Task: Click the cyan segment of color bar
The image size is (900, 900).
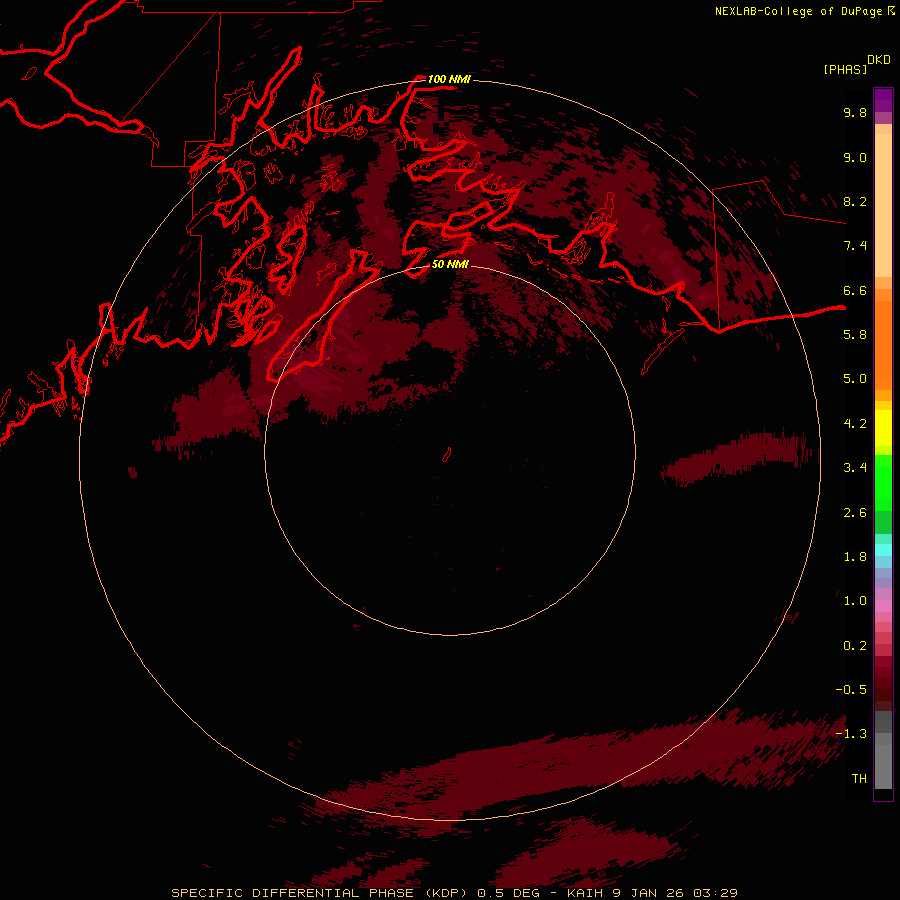Action: 883,550
